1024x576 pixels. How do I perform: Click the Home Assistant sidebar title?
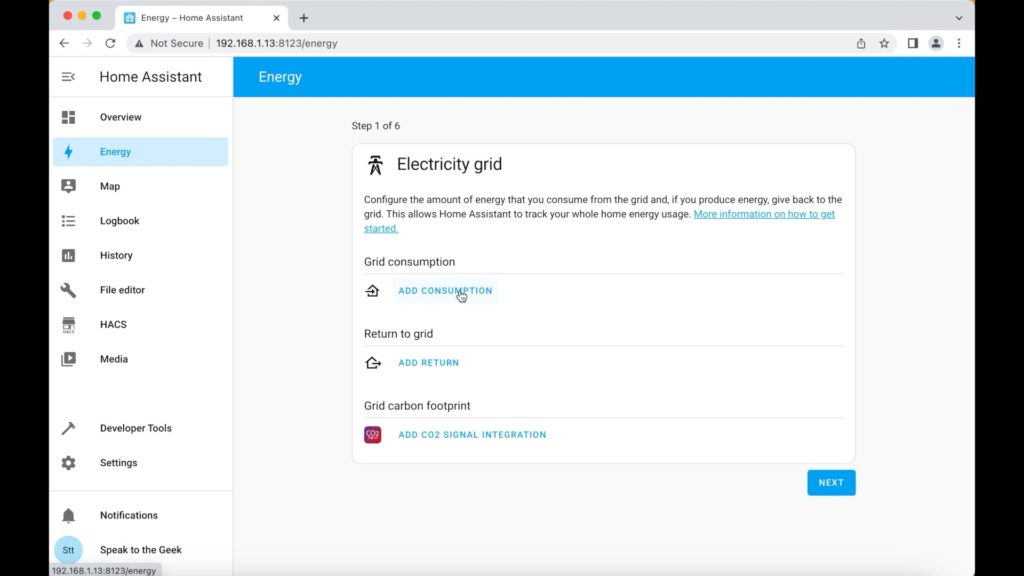[150, 77]
